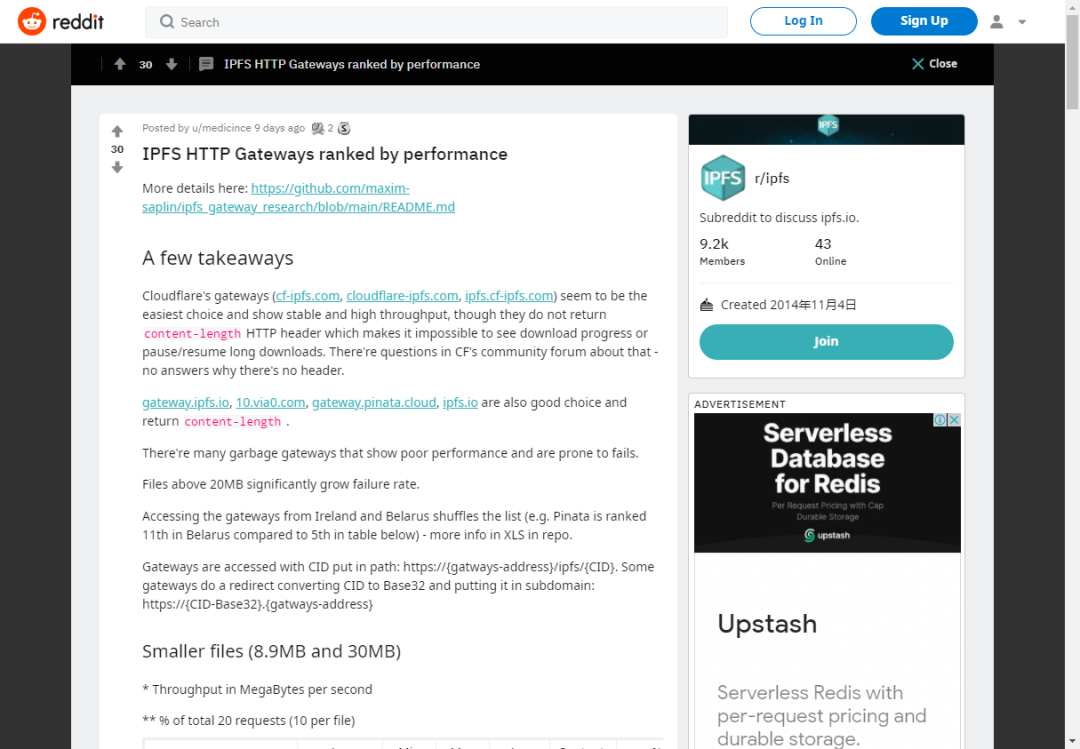
Task: Click the Reddit logo home icon
Action: coord(32,21)
